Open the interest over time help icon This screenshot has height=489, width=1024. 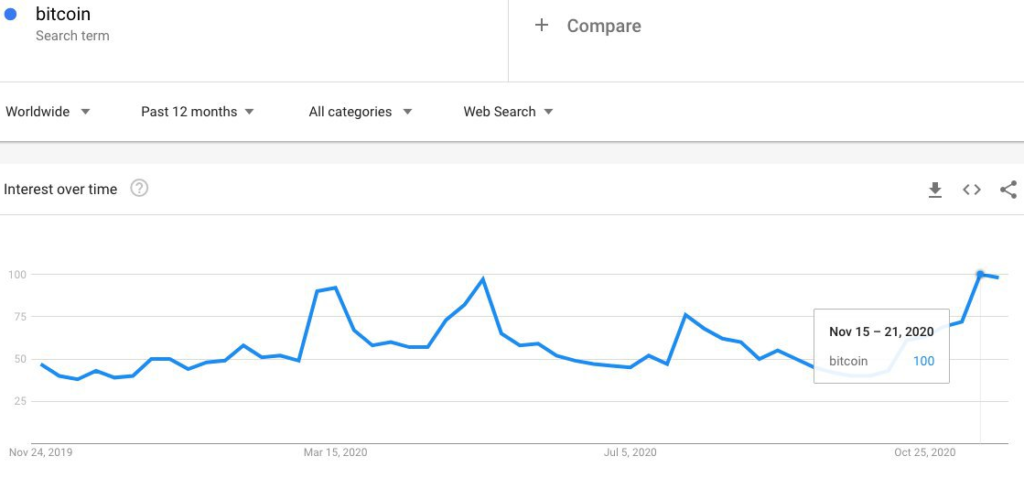(139, 189)
